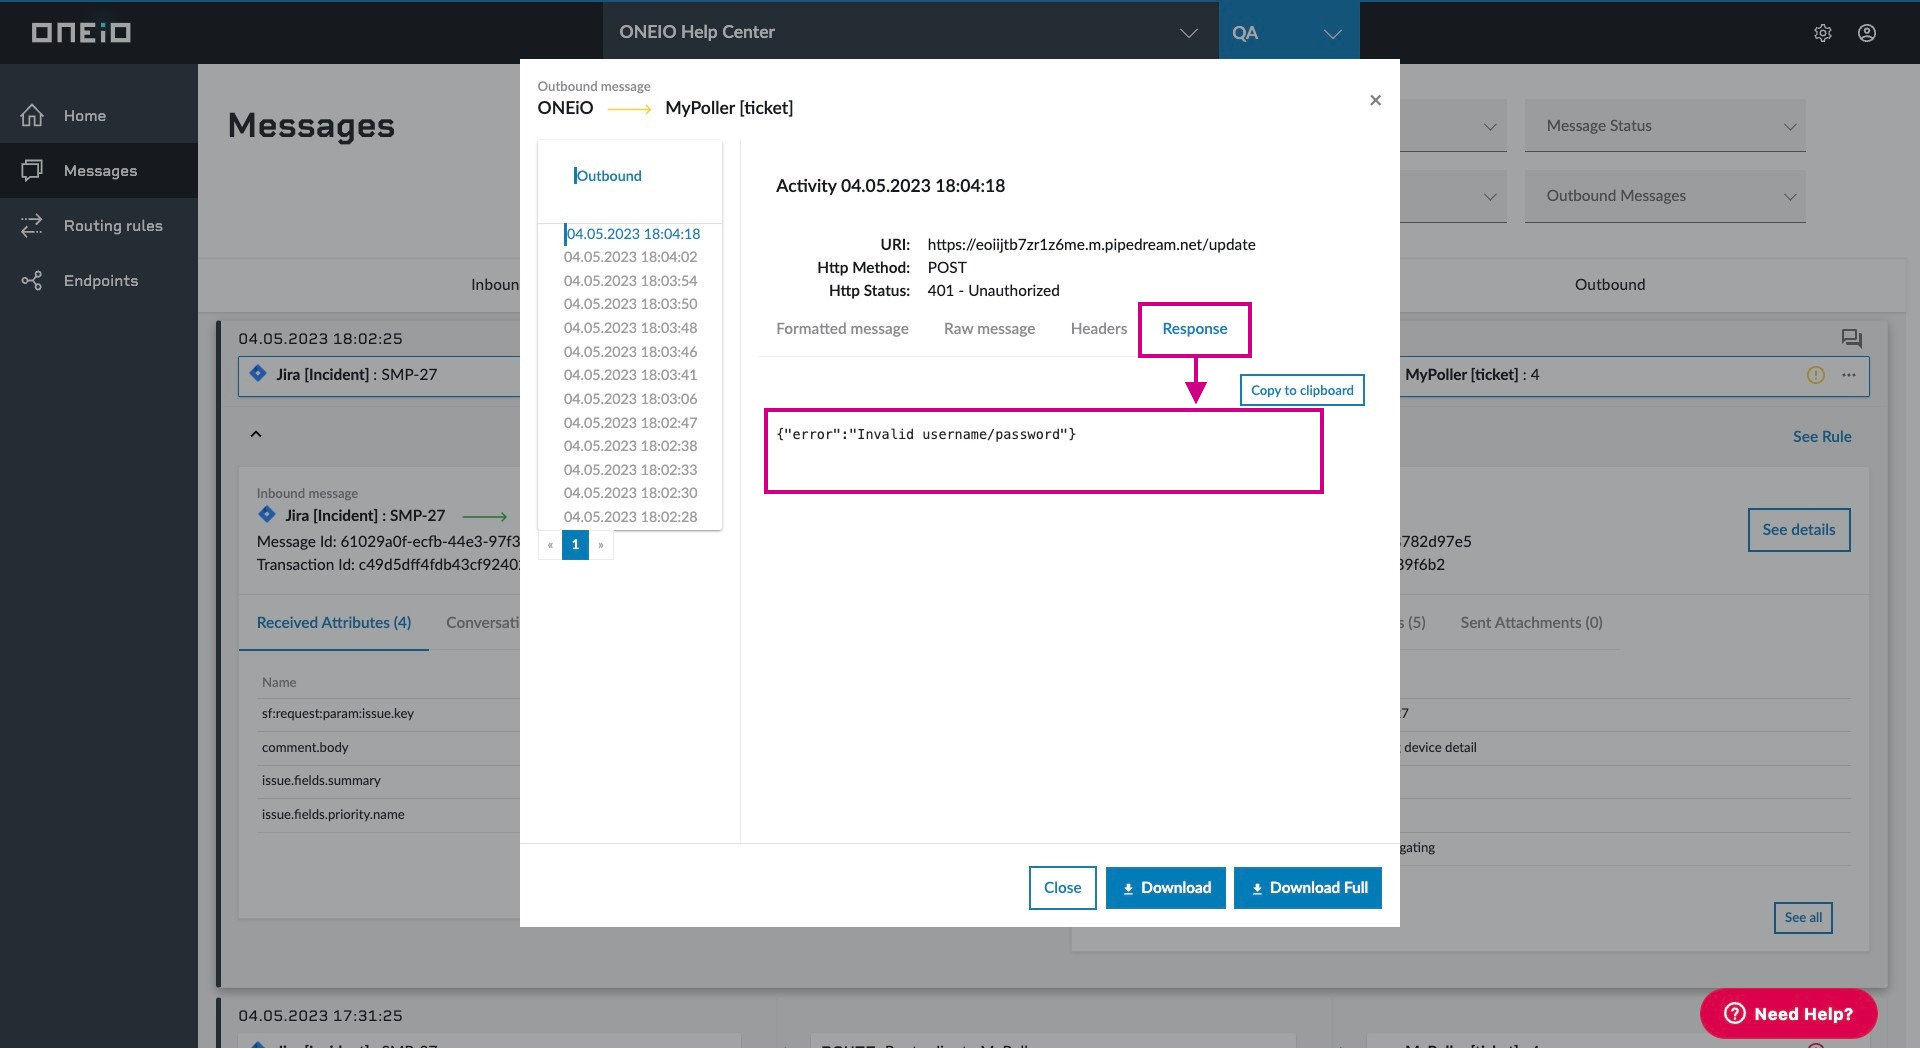Click the warning status icon on MyPoller ticket
This screenshot has height=1049, width=1920.
pos(1816,375)
